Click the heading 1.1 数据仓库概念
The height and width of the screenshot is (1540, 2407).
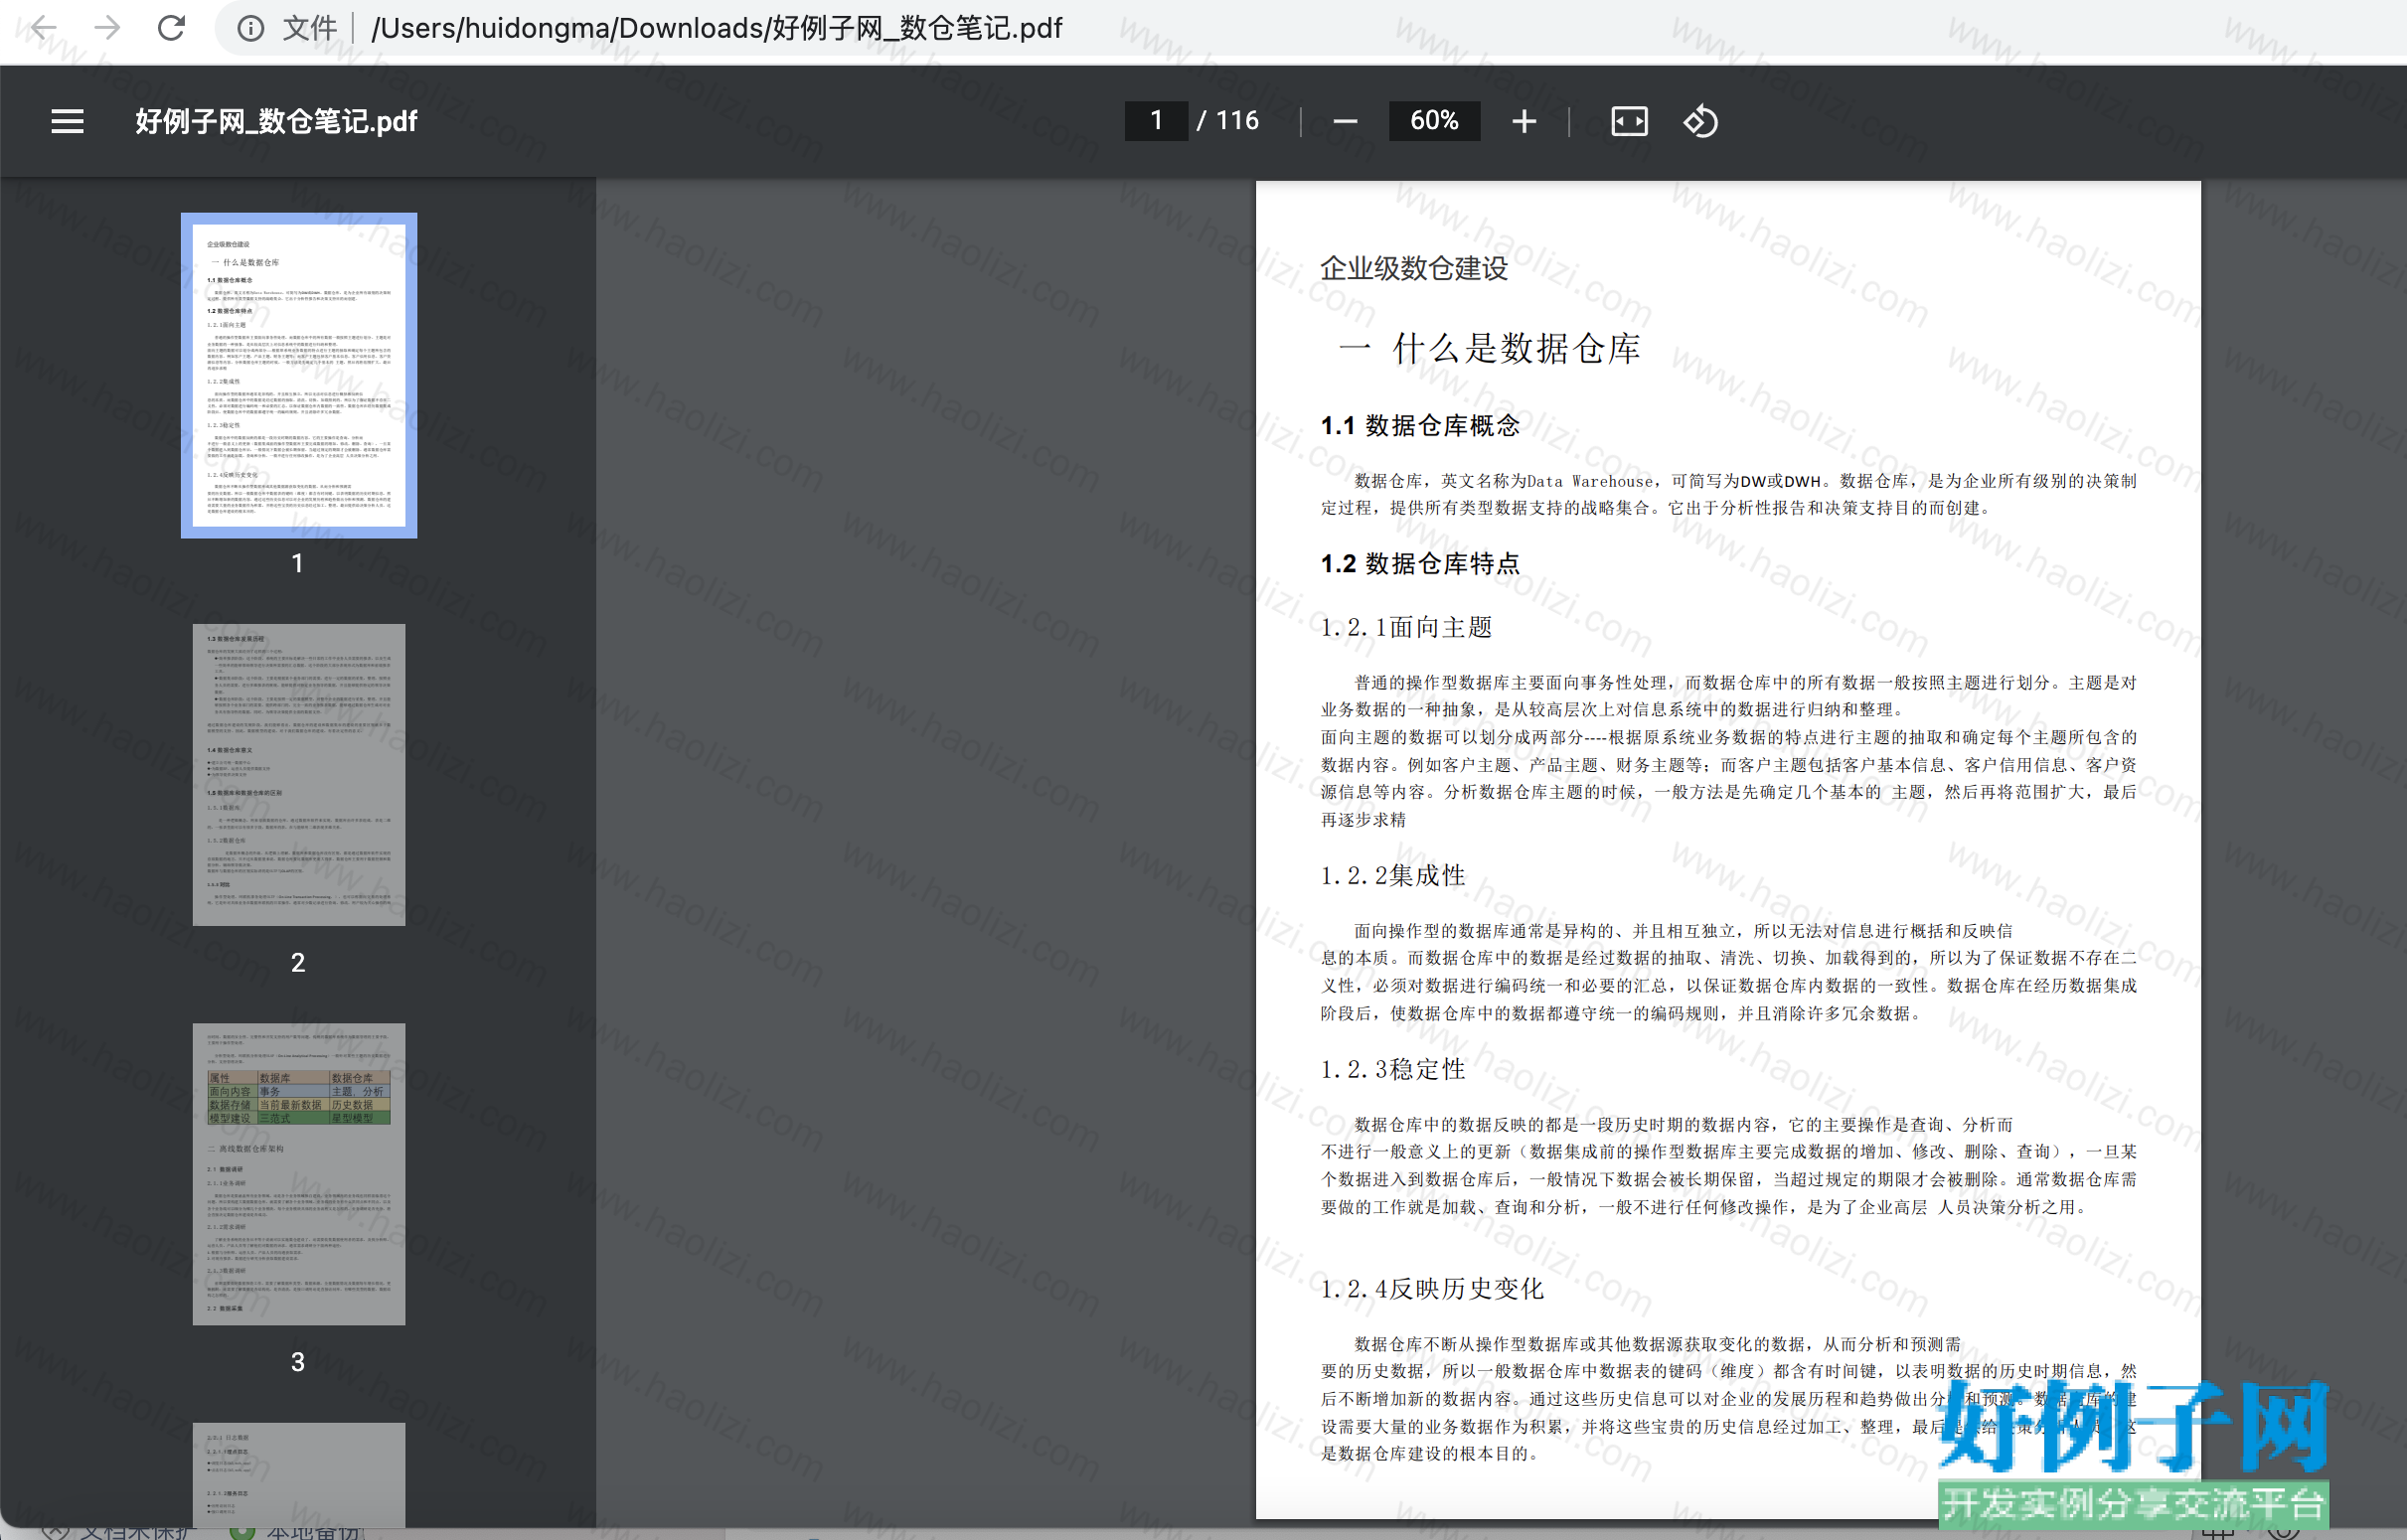click(1420, 426)
